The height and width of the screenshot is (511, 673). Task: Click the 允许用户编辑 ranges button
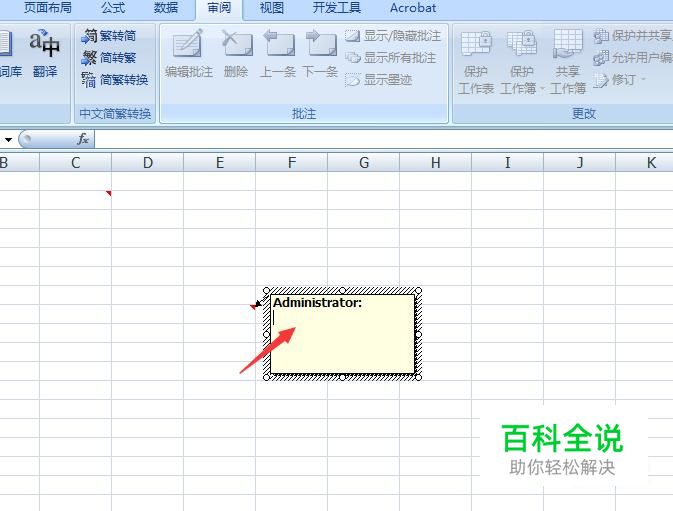point(633,57)
